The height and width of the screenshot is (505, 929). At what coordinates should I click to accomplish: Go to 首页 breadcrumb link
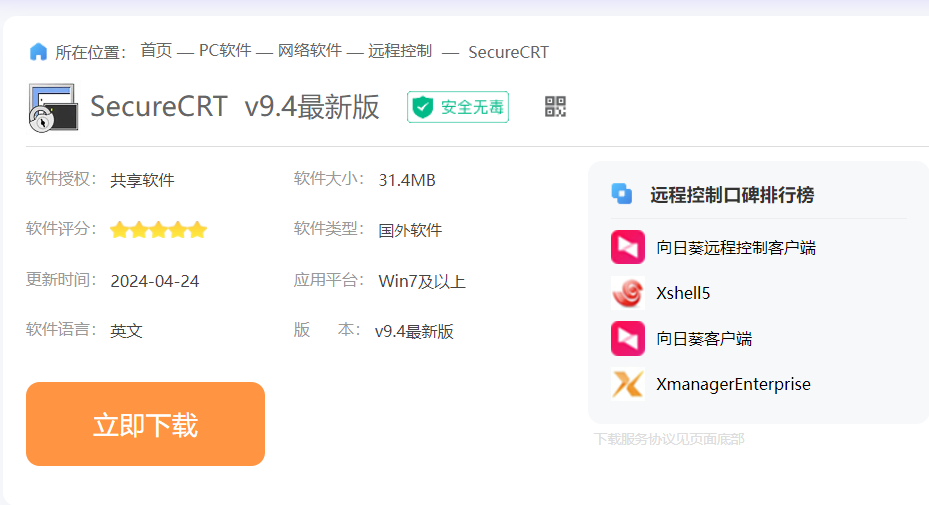pos(156,50)
